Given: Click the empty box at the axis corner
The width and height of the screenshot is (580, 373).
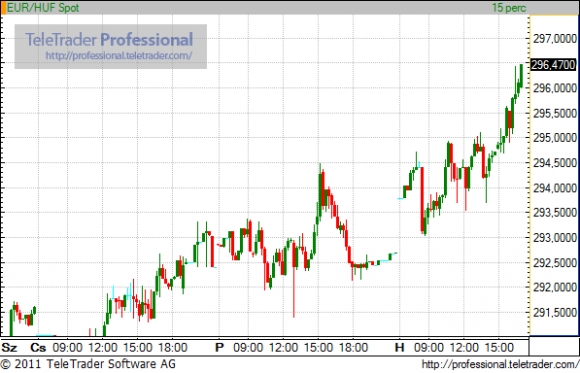Looking at the screenshot, I should click(554, 346).
